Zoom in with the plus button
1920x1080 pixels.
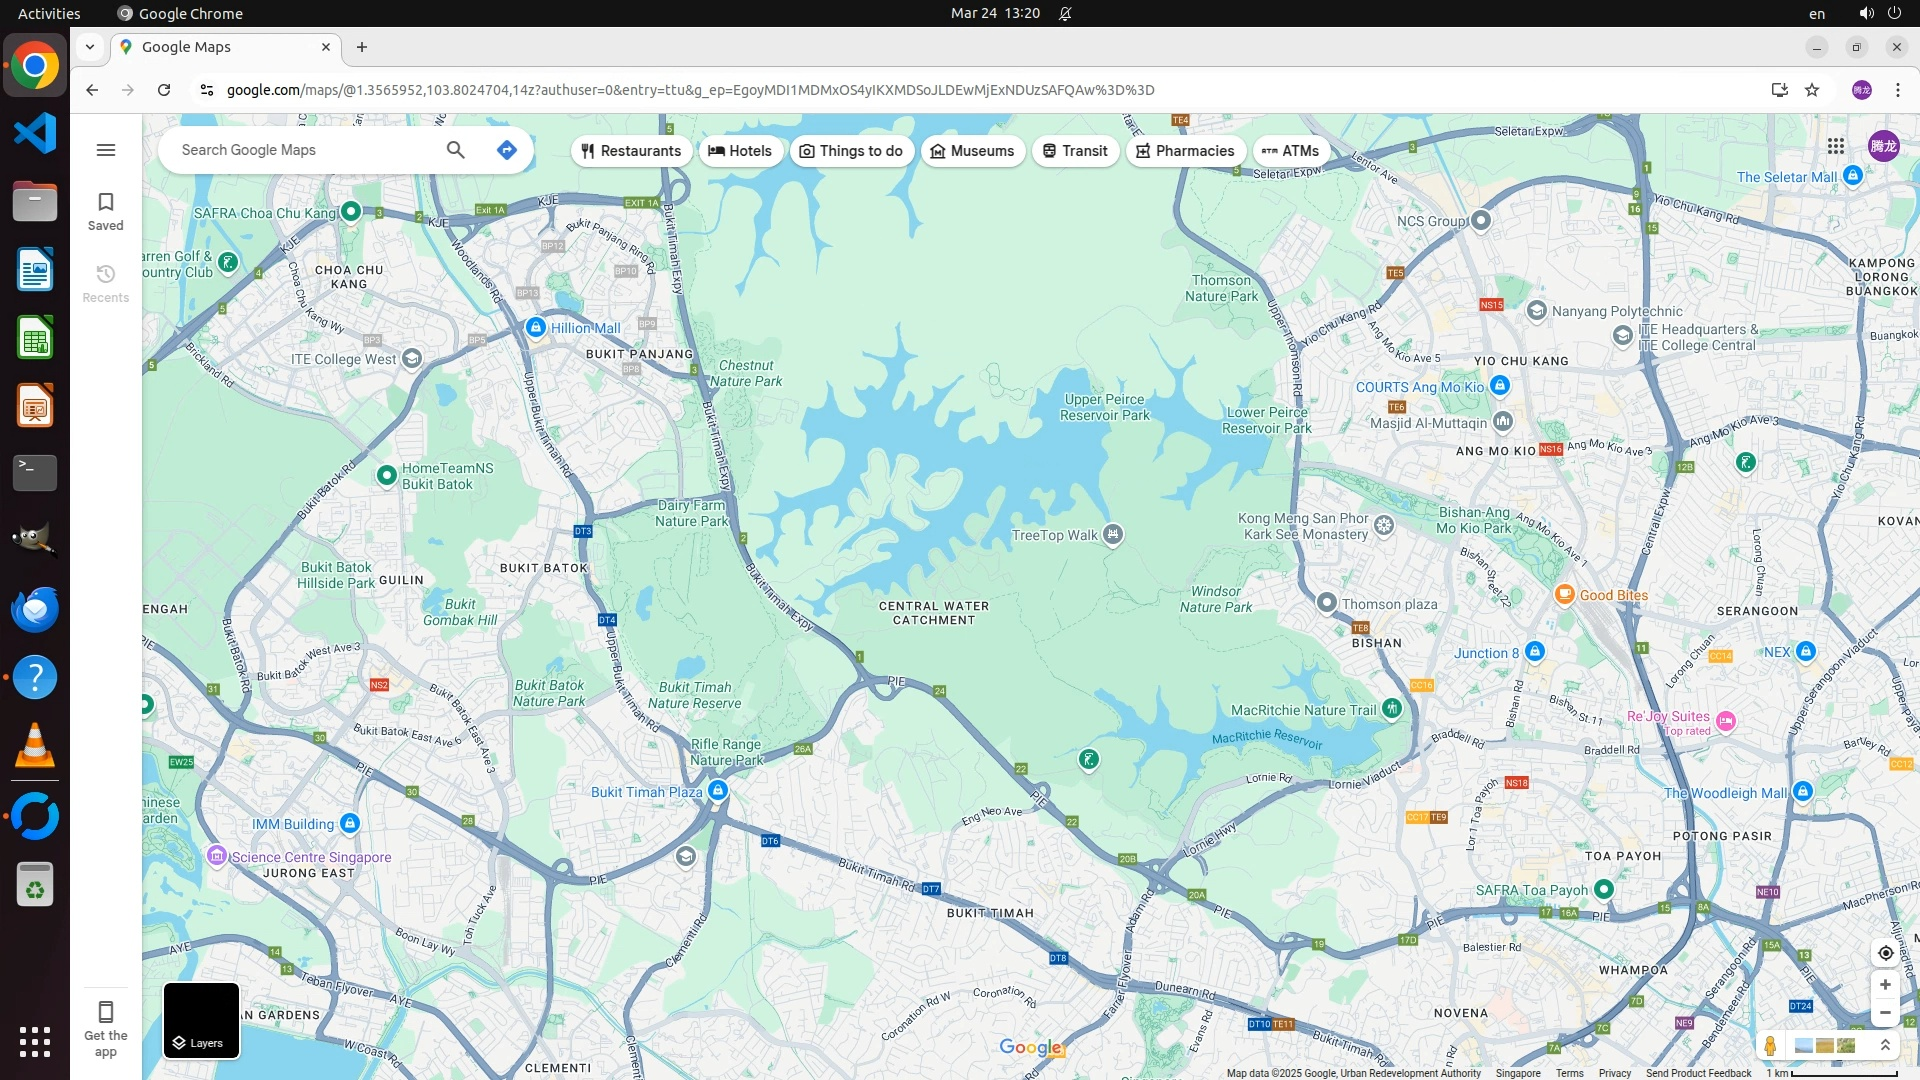(1885, 985)
